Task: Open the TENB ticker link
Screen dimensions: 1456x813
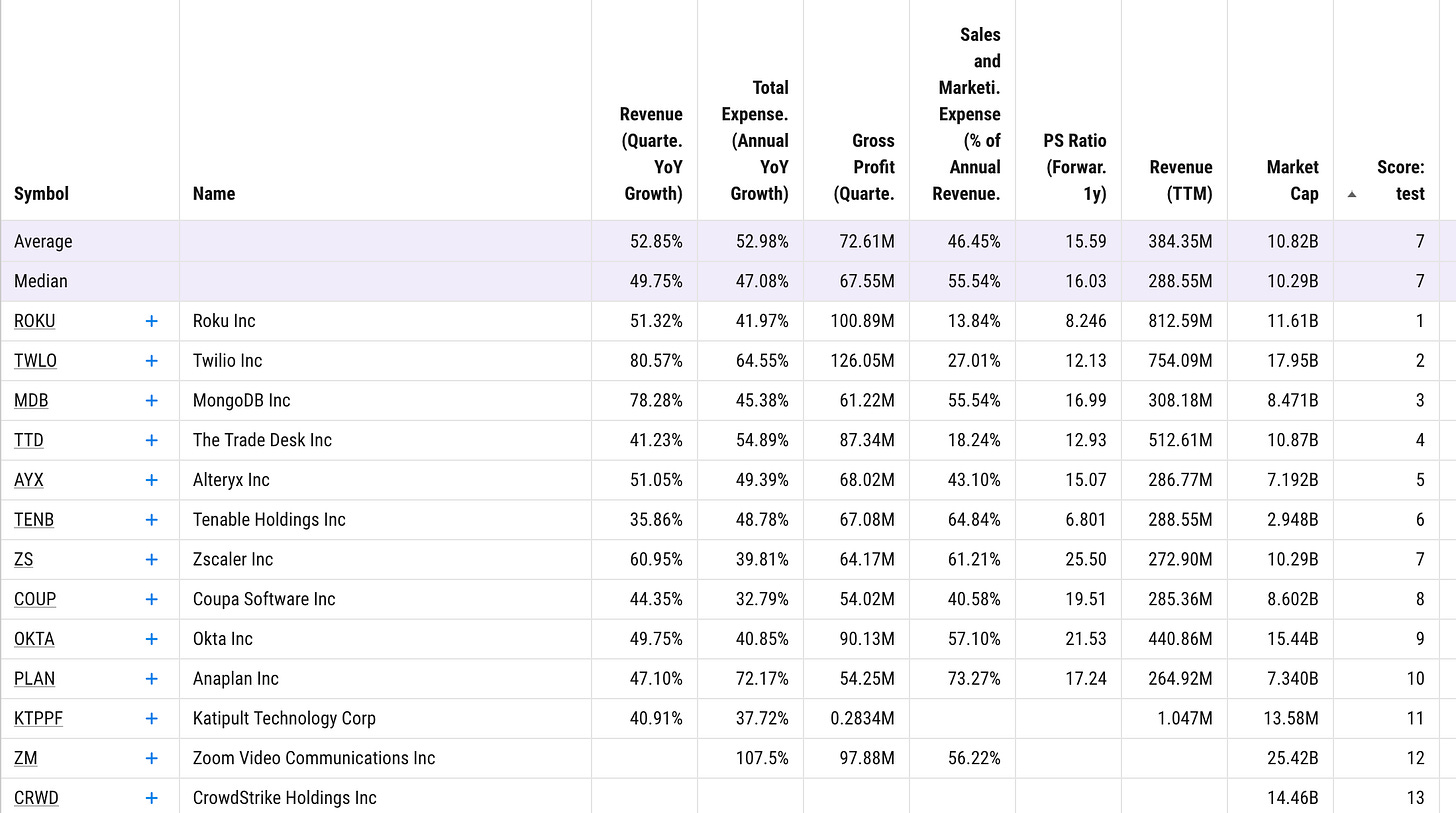Action: (33, 520)
